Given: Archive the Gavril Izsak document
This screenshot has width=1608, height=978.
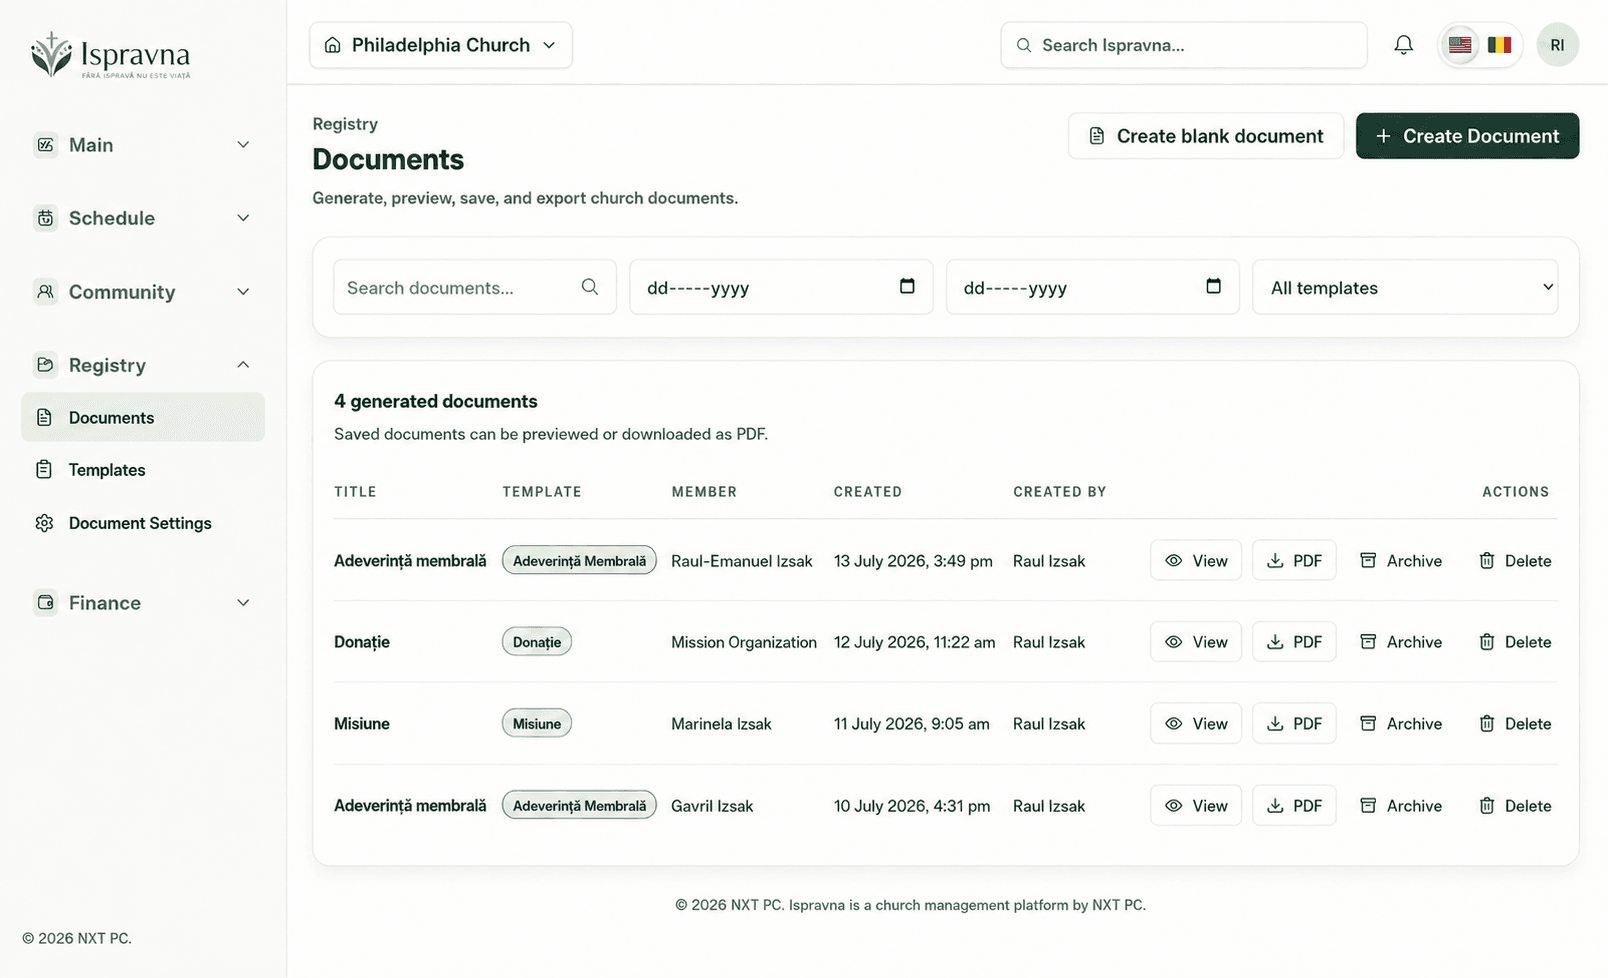Looking at the screenshot, I should 1400,806.
